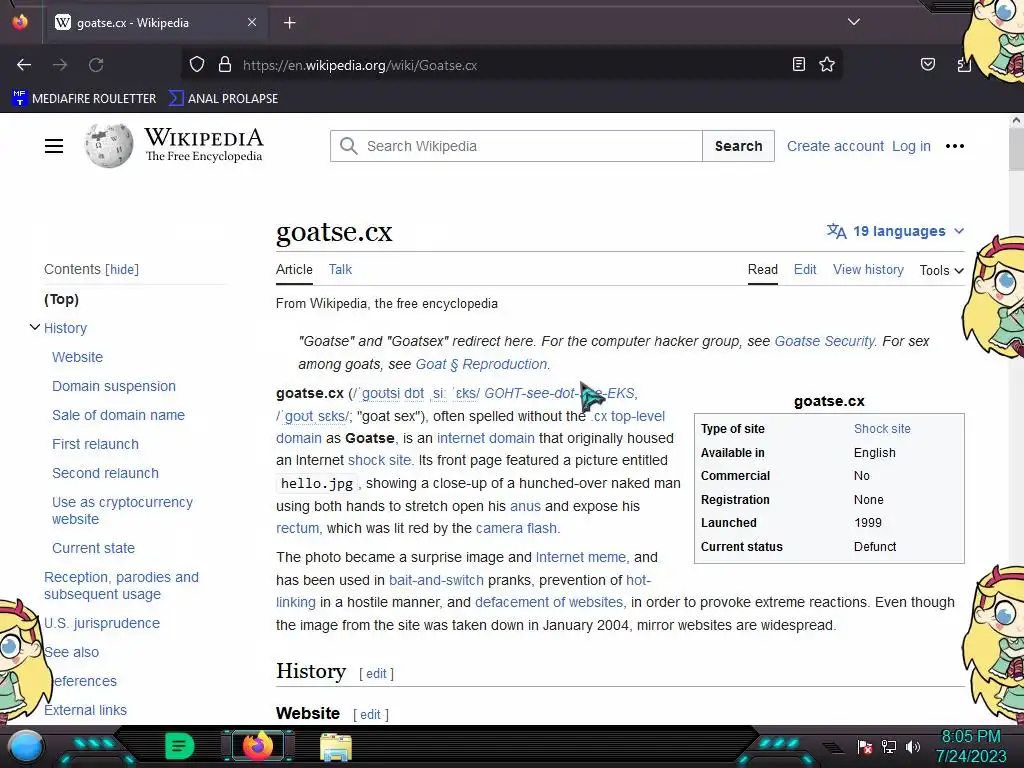Open new tab with plus button
The height and width of the screenshot is (768, 1024).
click(x=289, y=23)
